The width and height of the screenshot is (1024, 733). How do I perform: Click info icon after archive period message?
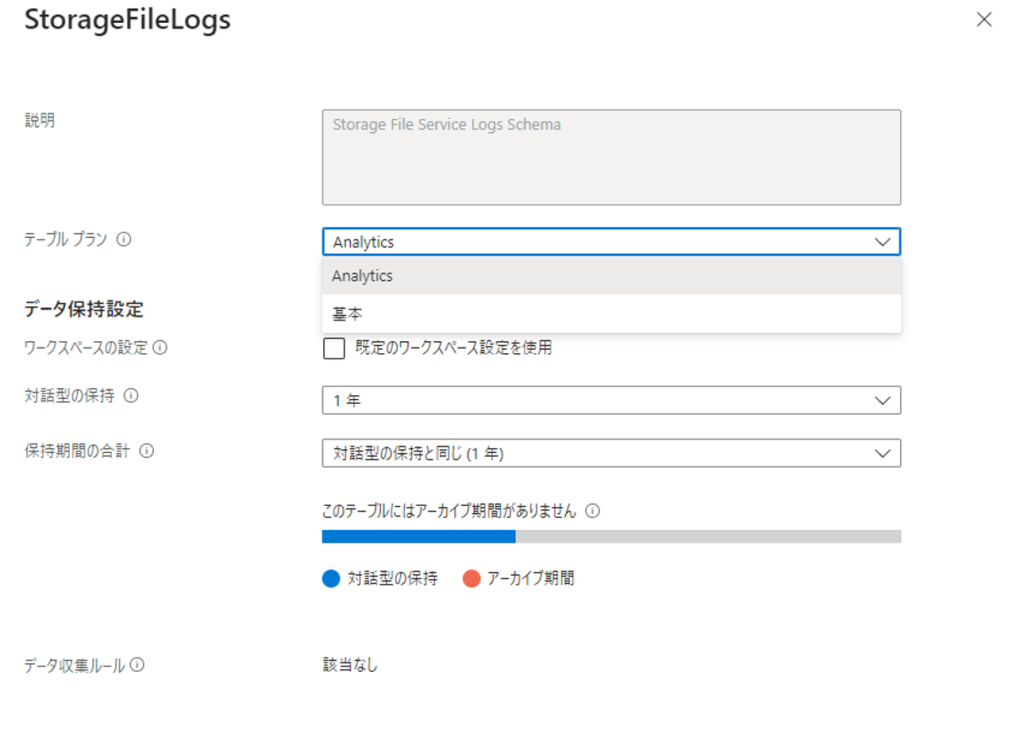(x=592, y=511)
